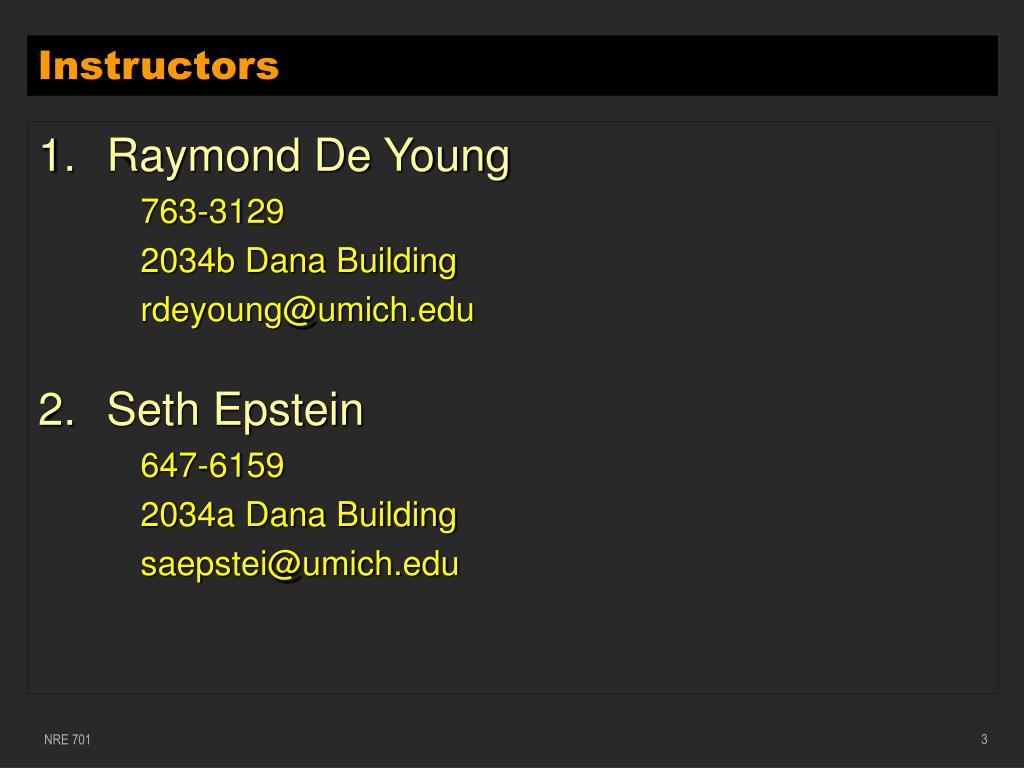Screen dimensions: 1024x768
Task: Open the saepstei@umich.edu email address
Action: click(300, 564)
